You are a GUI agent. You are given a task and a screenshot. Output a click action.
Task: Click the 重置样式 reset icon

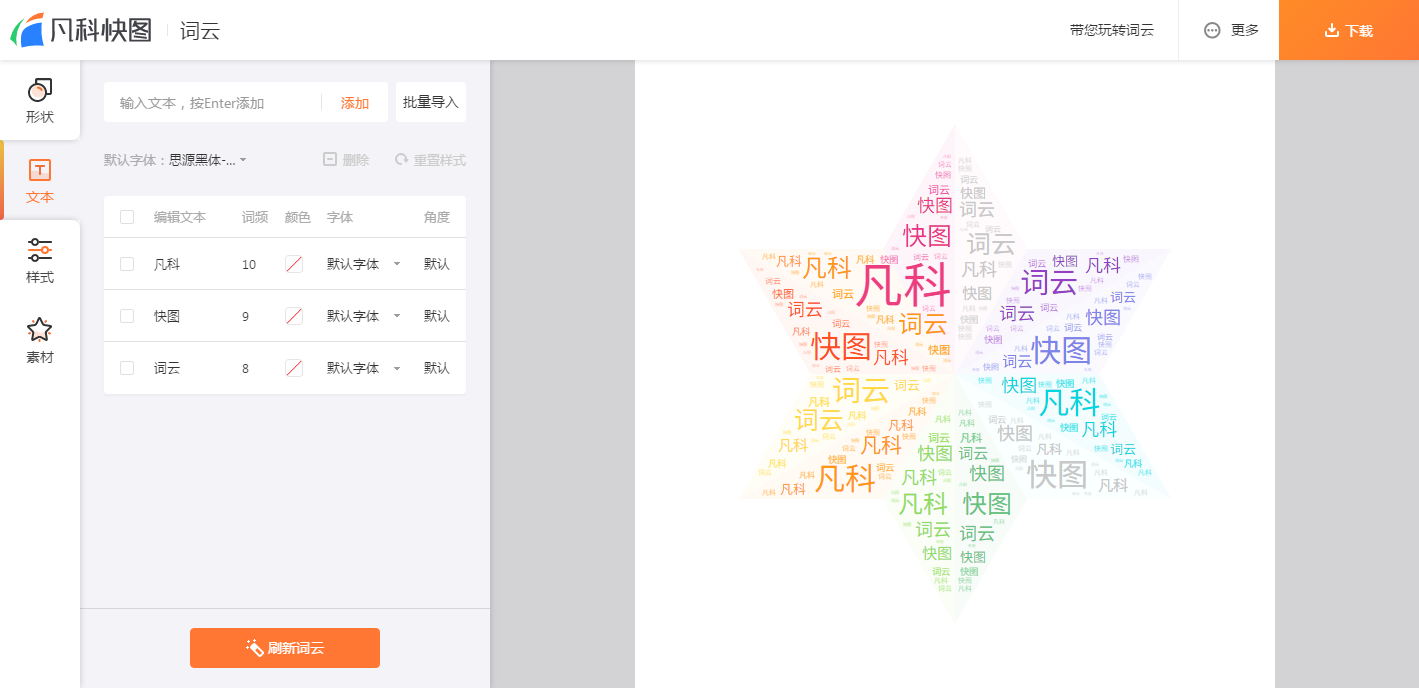[401, 159]
